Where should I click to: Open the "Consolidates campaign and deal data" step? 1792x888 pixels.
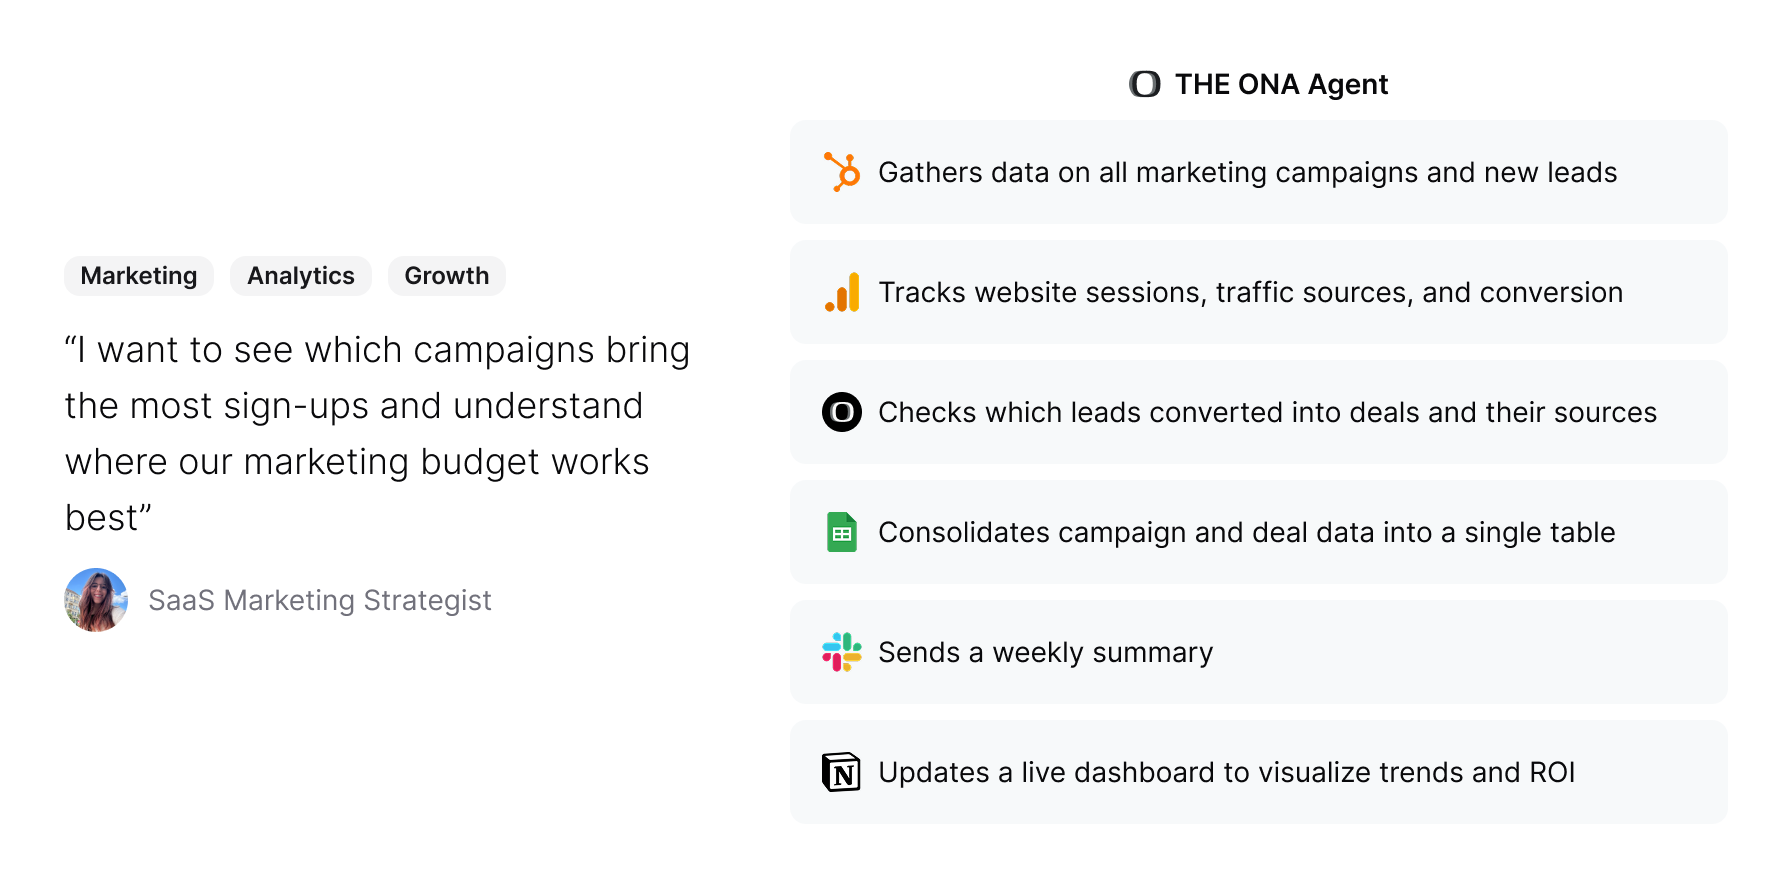tap(1246, 532)
